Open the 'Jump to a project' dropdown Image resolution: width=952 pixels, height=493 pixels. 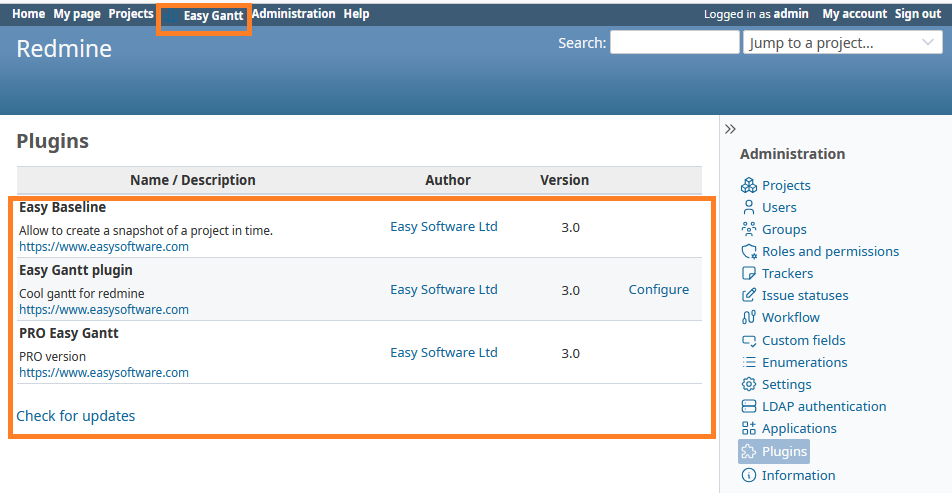(842, 43)
